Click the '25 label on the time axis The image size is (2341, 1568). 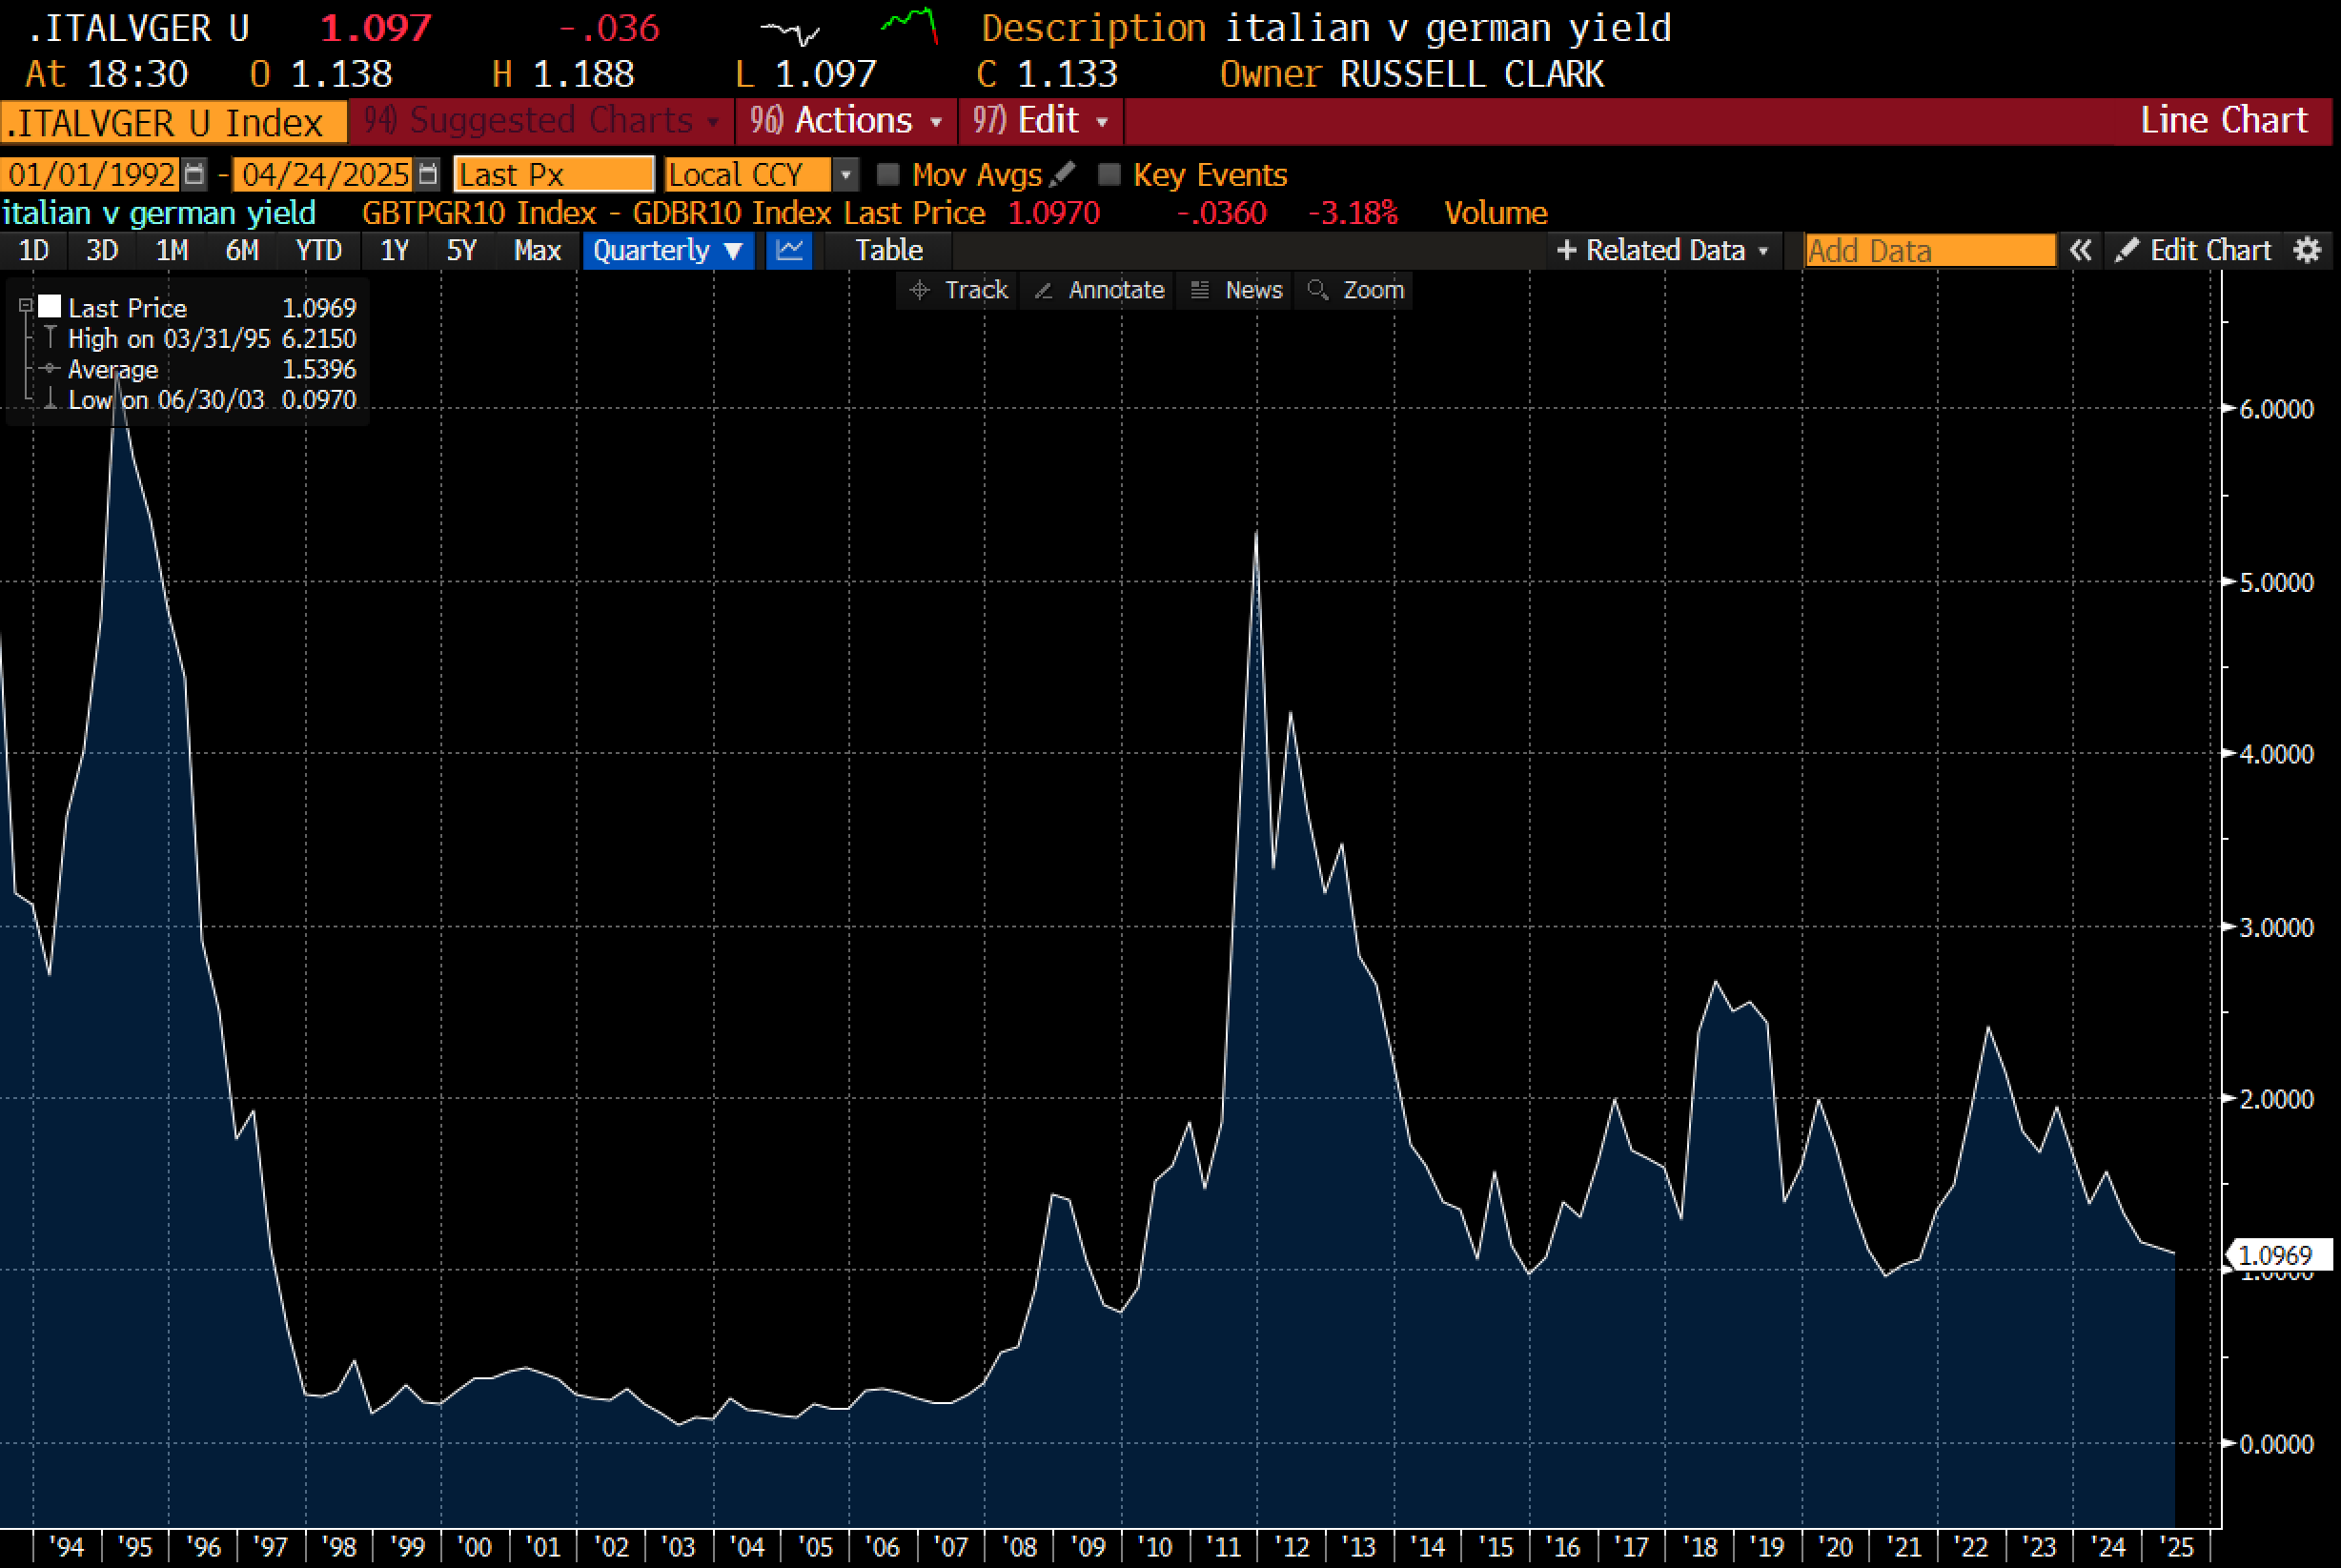click(x=2176, y=1548)
